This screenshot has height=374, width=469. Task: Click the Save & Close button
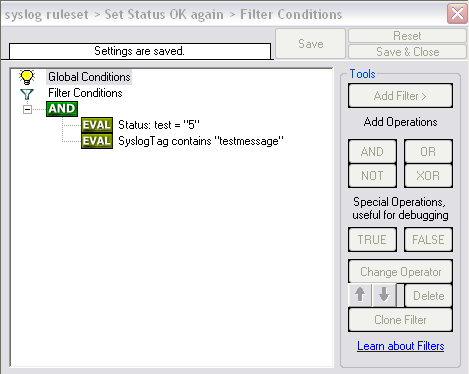[407, 52]
